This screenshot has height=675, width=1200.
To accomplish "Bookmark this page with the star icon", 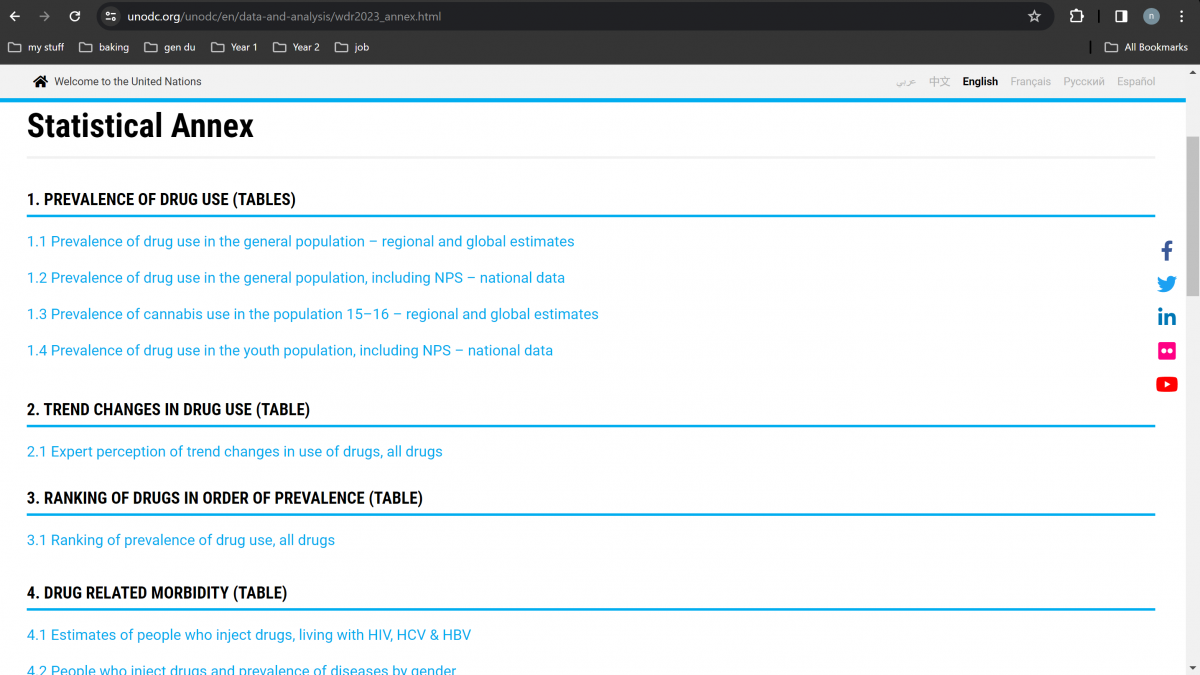I will pos(1034,16).
